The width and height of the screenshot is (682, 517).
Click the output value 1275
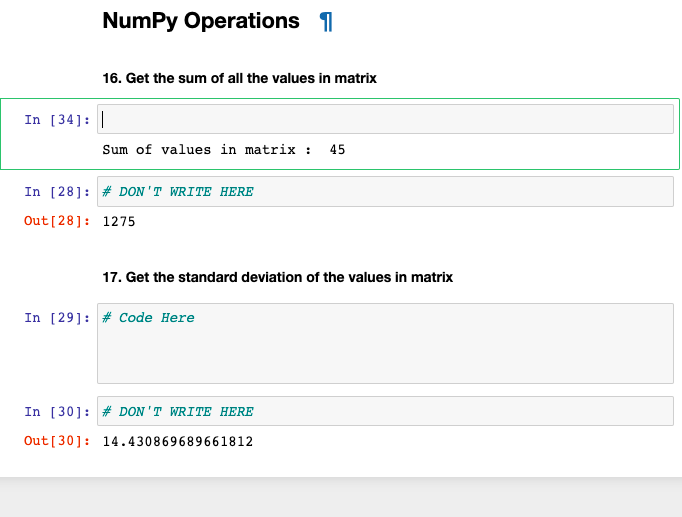pos(119,222)
